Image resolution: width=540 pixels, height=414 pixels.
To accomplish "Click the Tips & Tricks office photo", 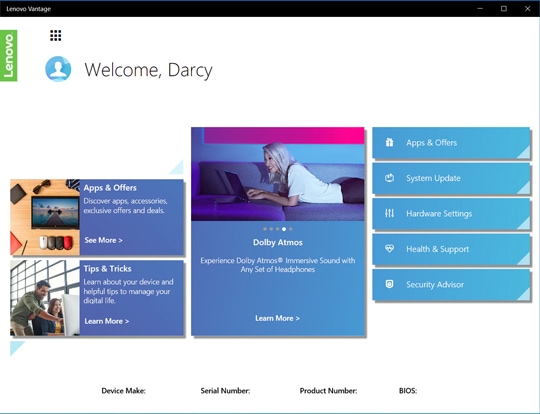I will pos(45,298).
